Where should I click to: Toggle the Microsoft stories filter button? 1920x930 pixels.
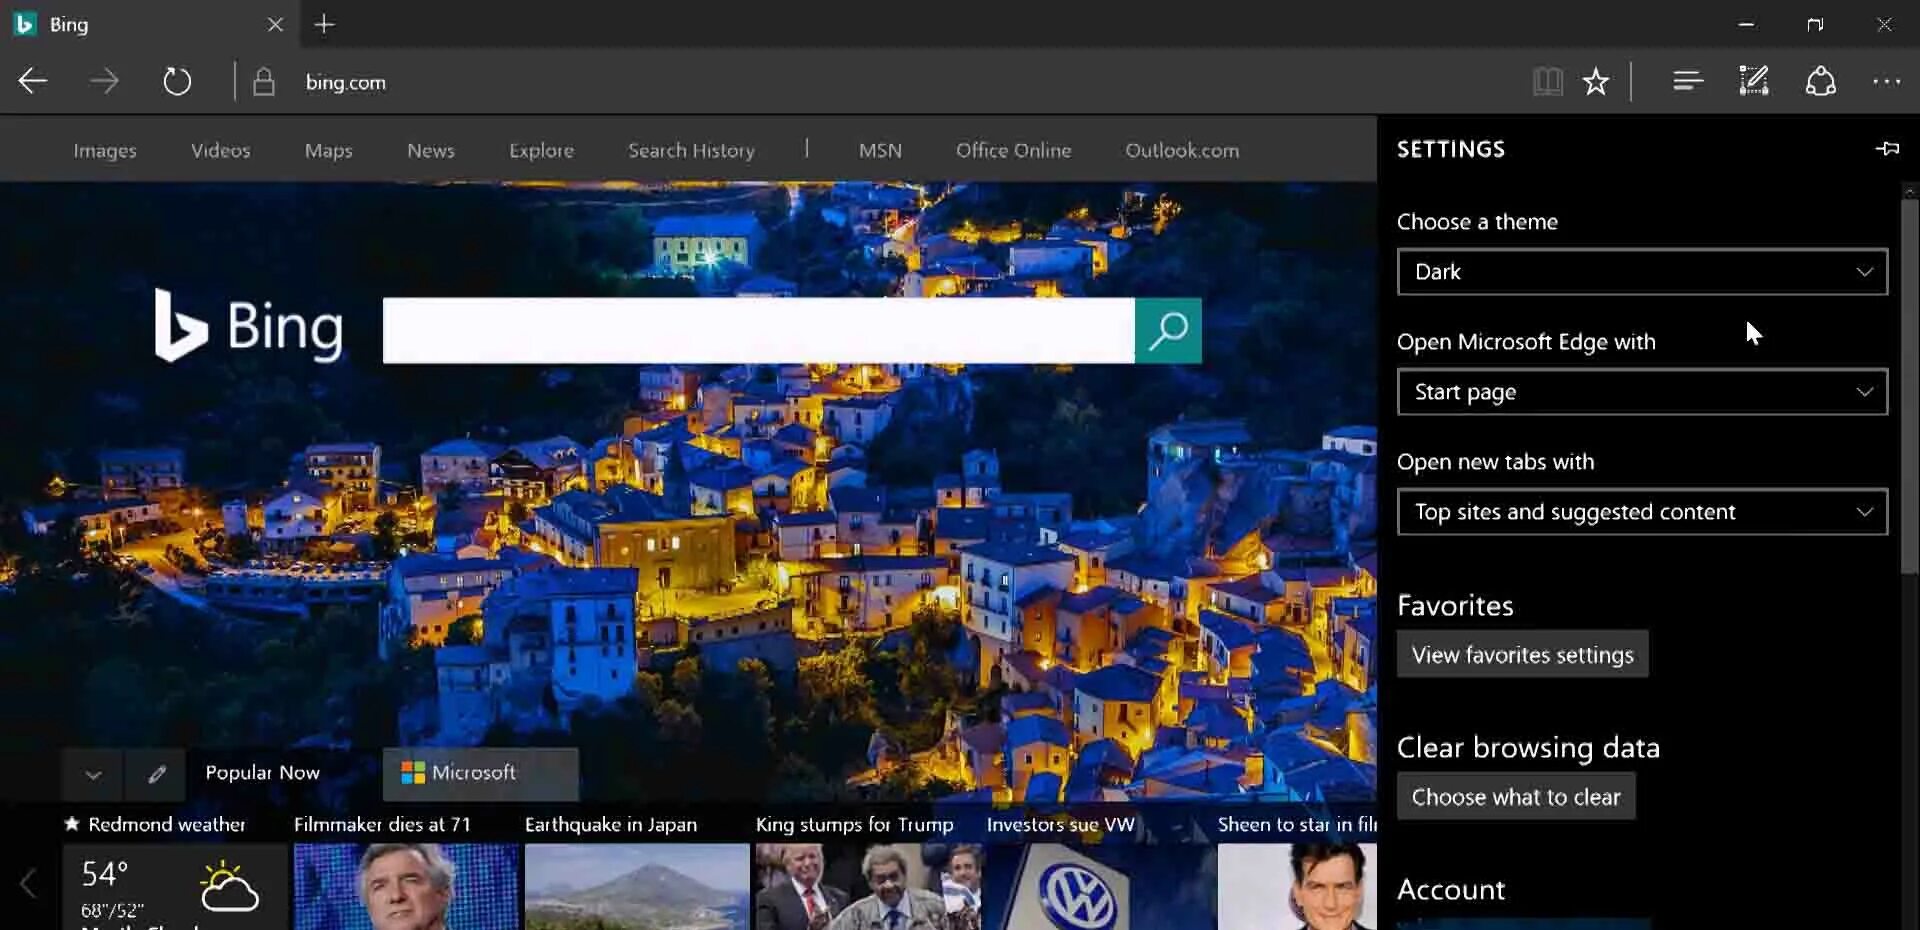(480, 772)
